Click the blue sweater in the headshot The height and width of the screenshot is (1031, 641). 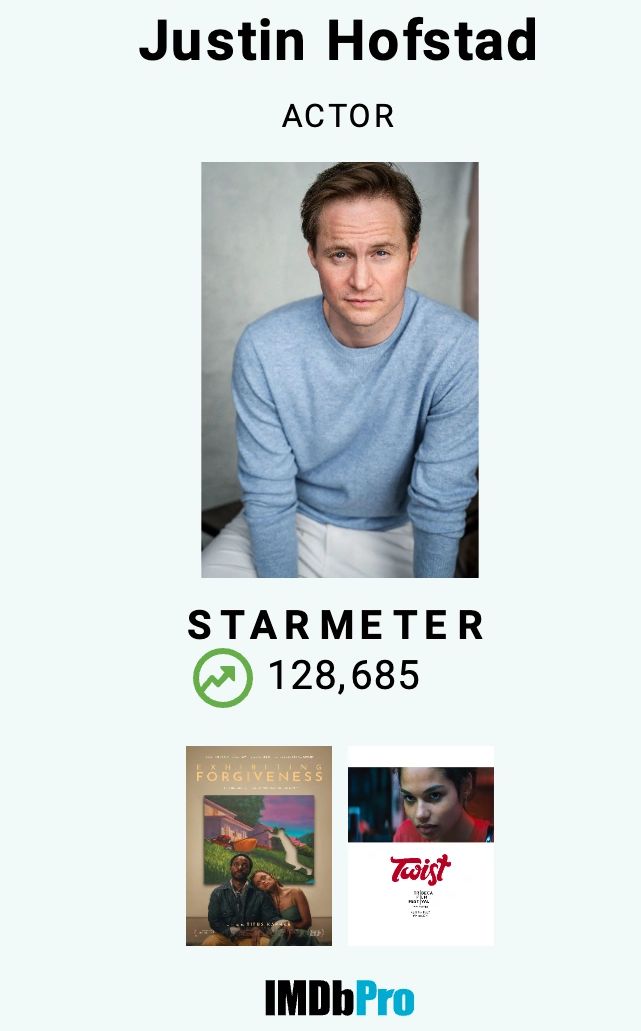click(355, 421)
